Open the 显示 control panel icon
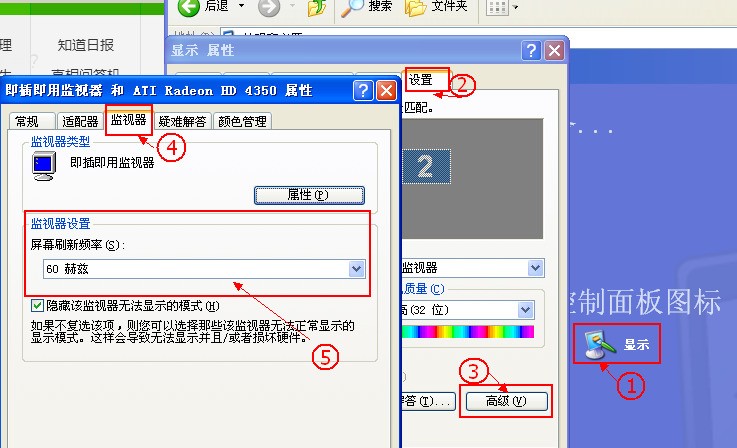Screen dimensions: 737x448 point(617,344)
